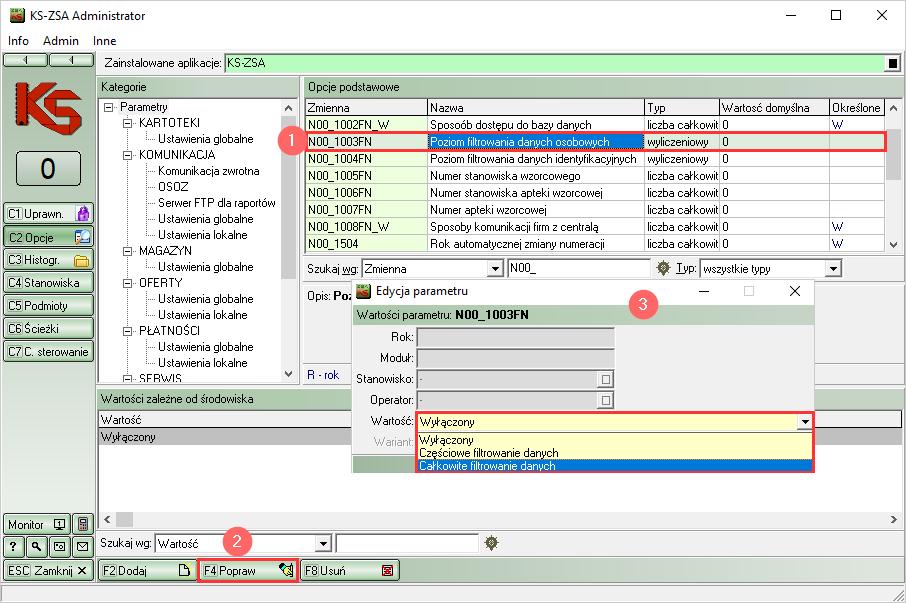The image size is (906, 603).
Task: Click the magnifier search icon button
Action: pyautogui.click(x=36, y=546)
